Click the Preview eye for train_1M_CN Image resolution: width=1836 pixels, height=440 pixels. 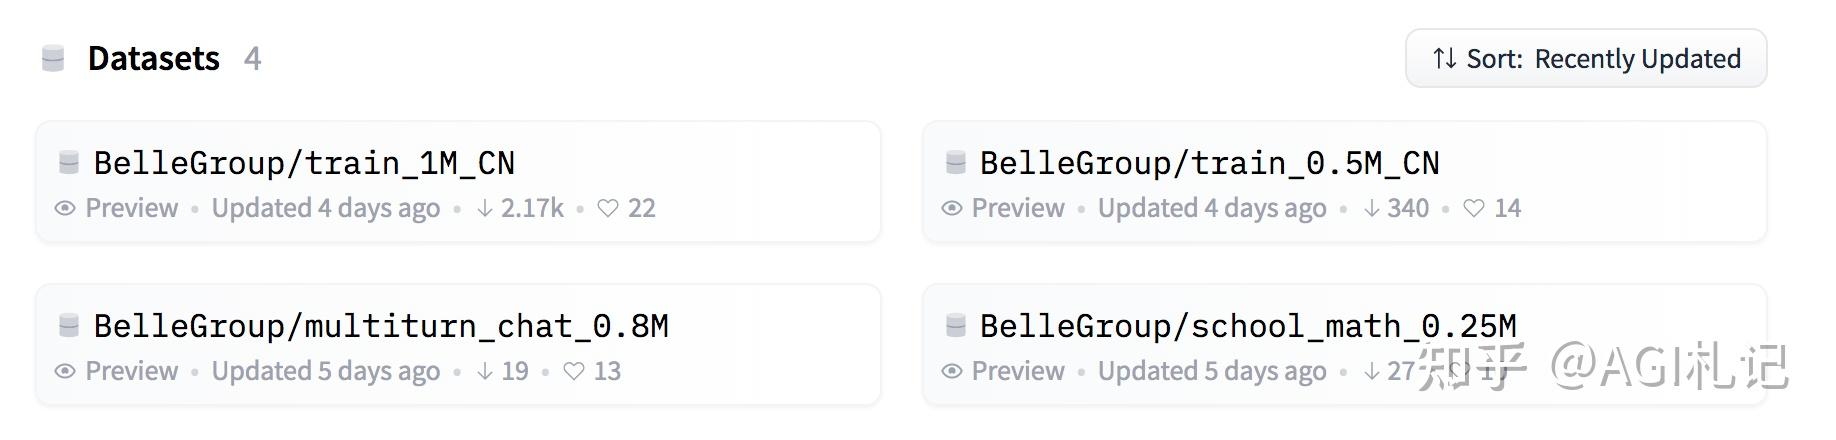[65, 208]
